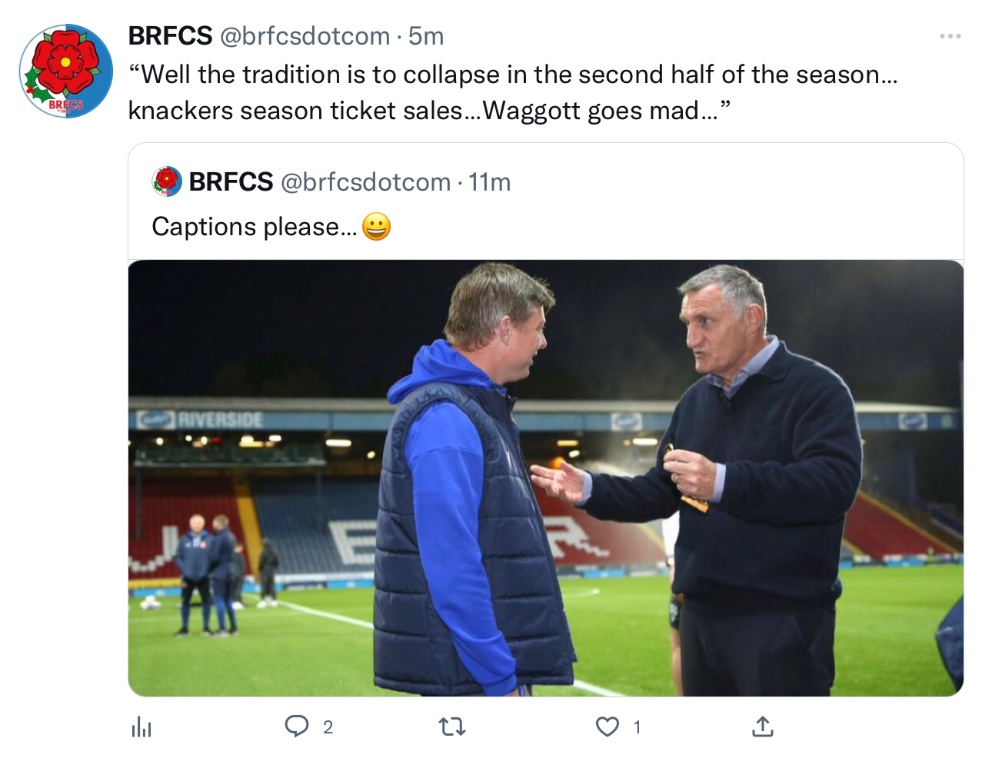
Task: Click the grinning emoji in quoted tweet
Action: point(376,227)
